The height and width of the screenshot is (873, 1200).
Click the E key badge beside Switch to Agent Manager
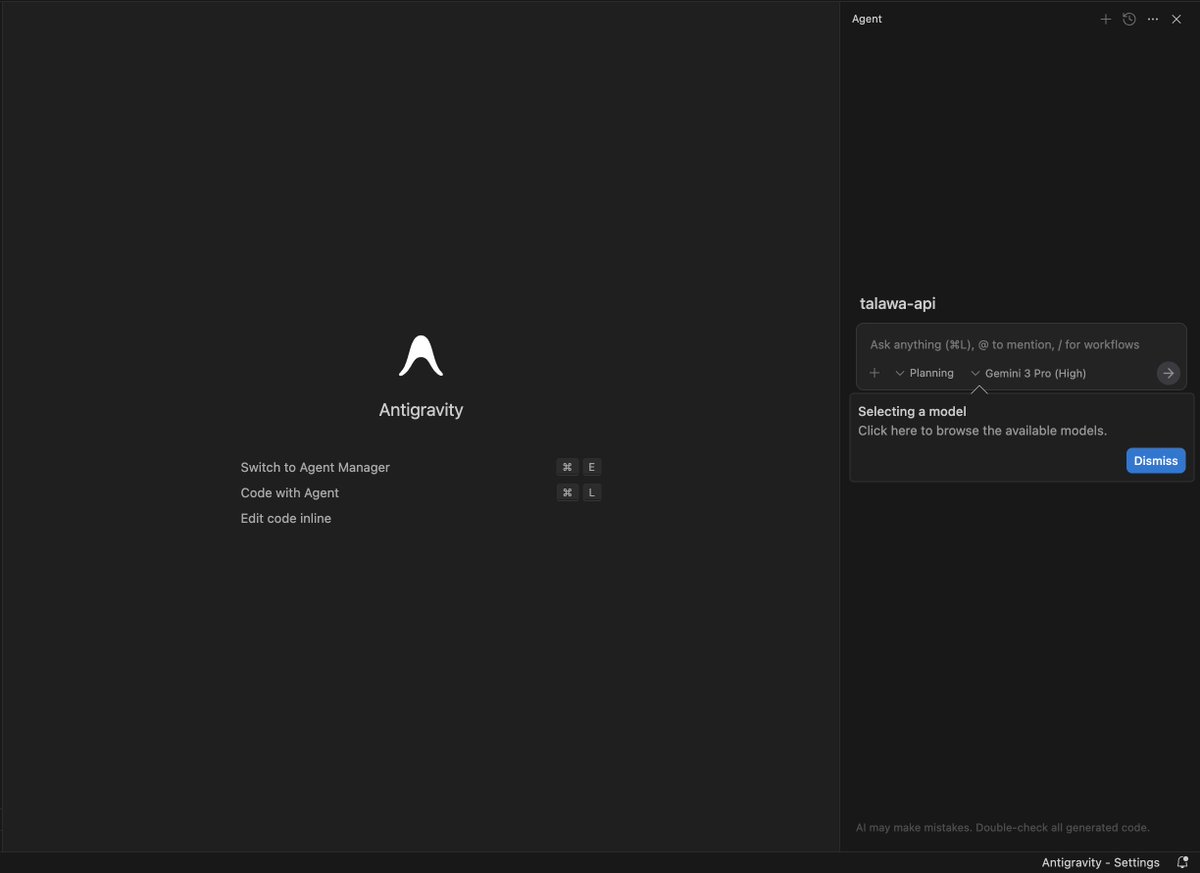[592, 467]
